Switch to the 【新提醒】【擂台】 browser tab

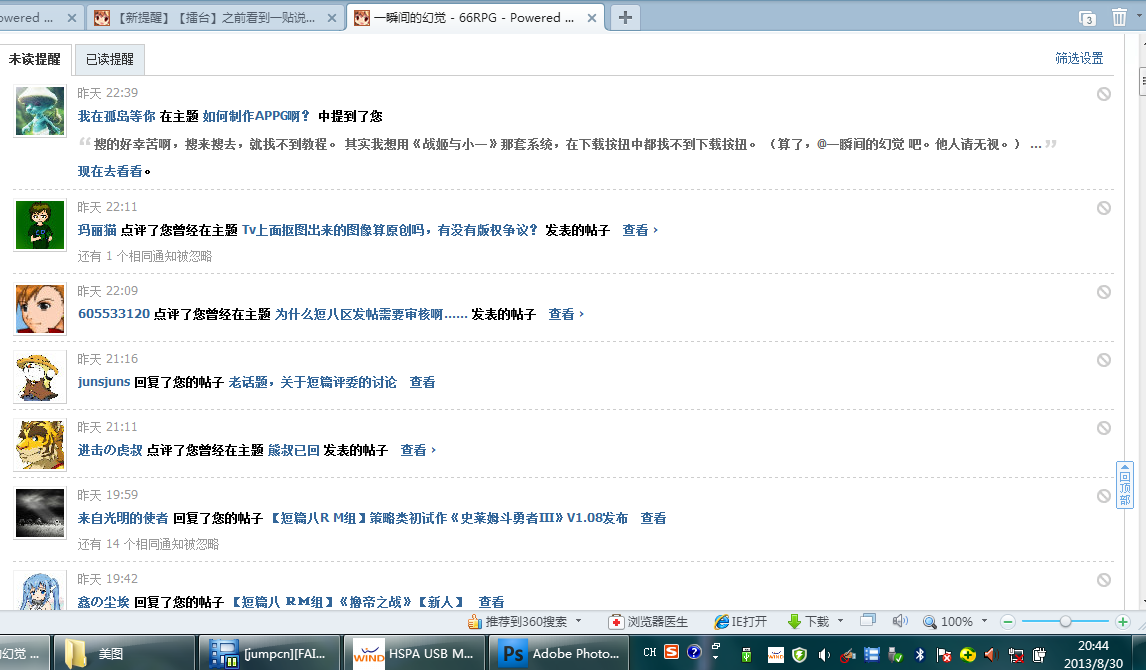click(216, 18)
